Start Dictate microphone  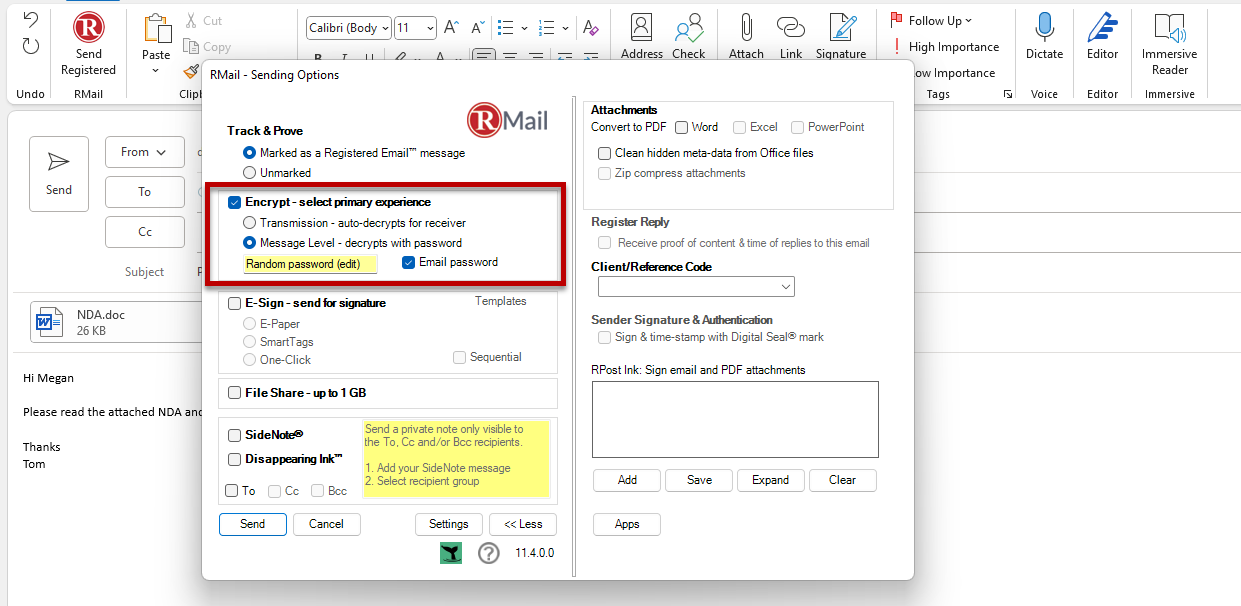tap(1044, 27)
